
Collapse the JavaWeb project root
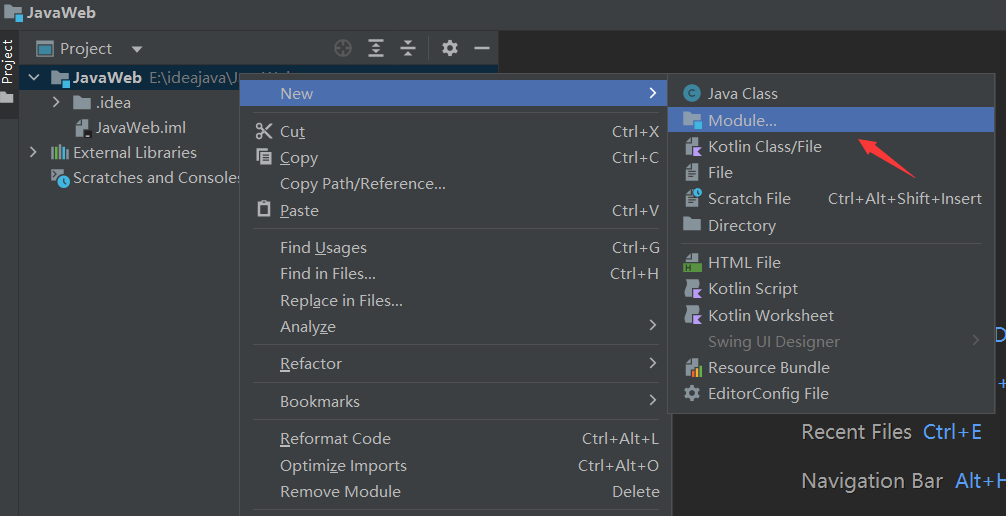point(33,77)
